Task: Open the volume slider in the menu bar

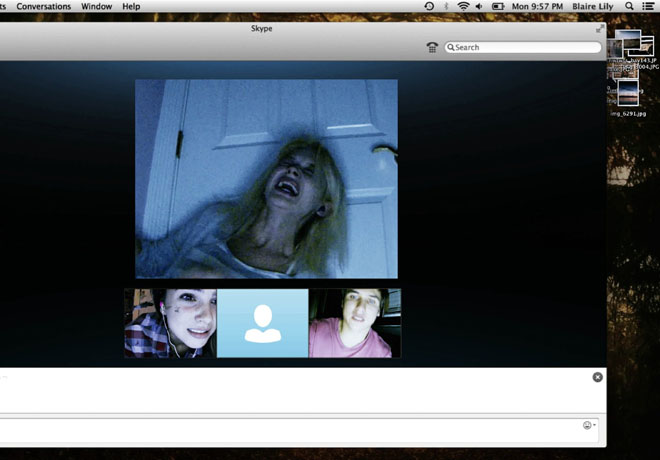Action: pyautogui.click(x=479, y=7)
